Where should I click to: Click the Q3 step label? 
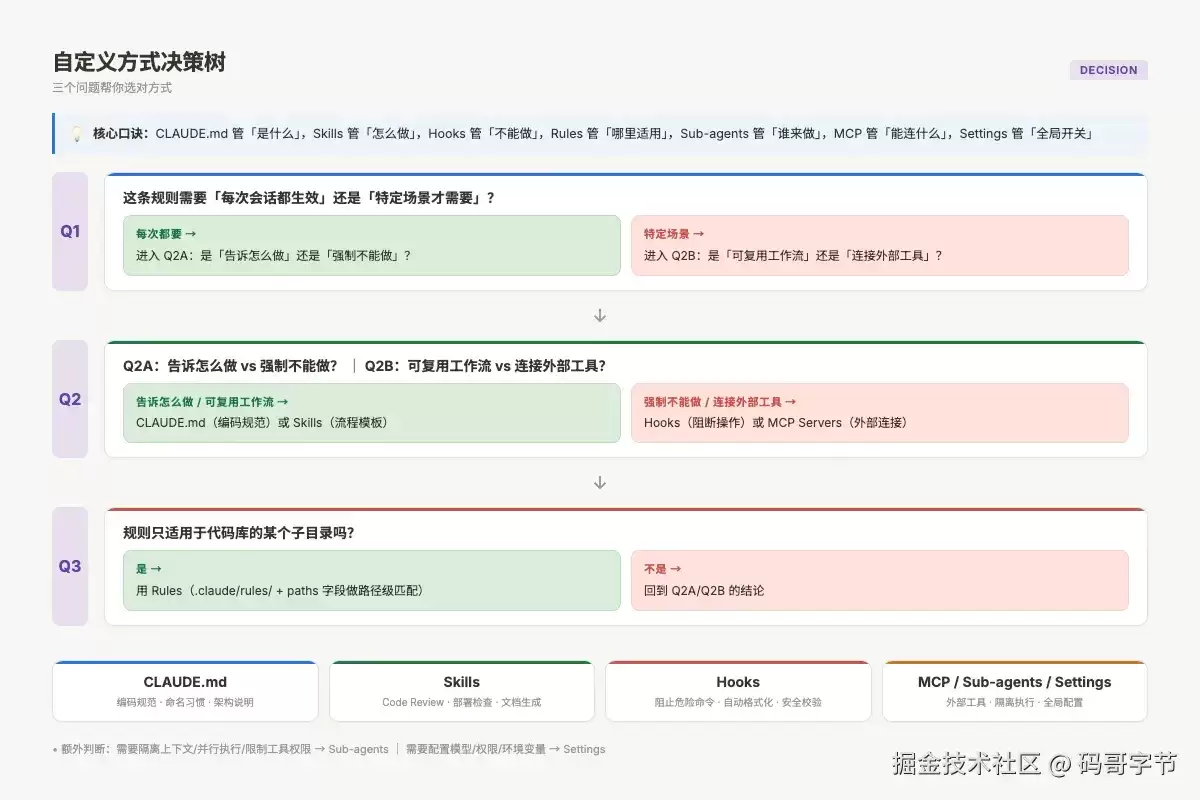click(70, 566)
